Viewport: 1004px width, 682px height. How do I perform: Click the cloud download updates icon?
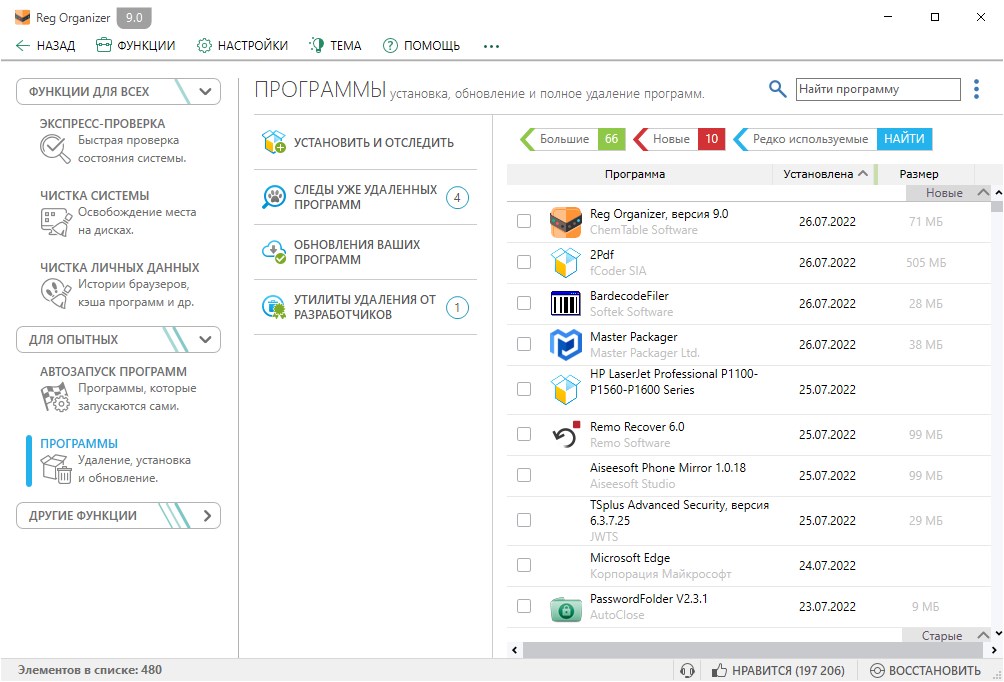pos(273,252)
